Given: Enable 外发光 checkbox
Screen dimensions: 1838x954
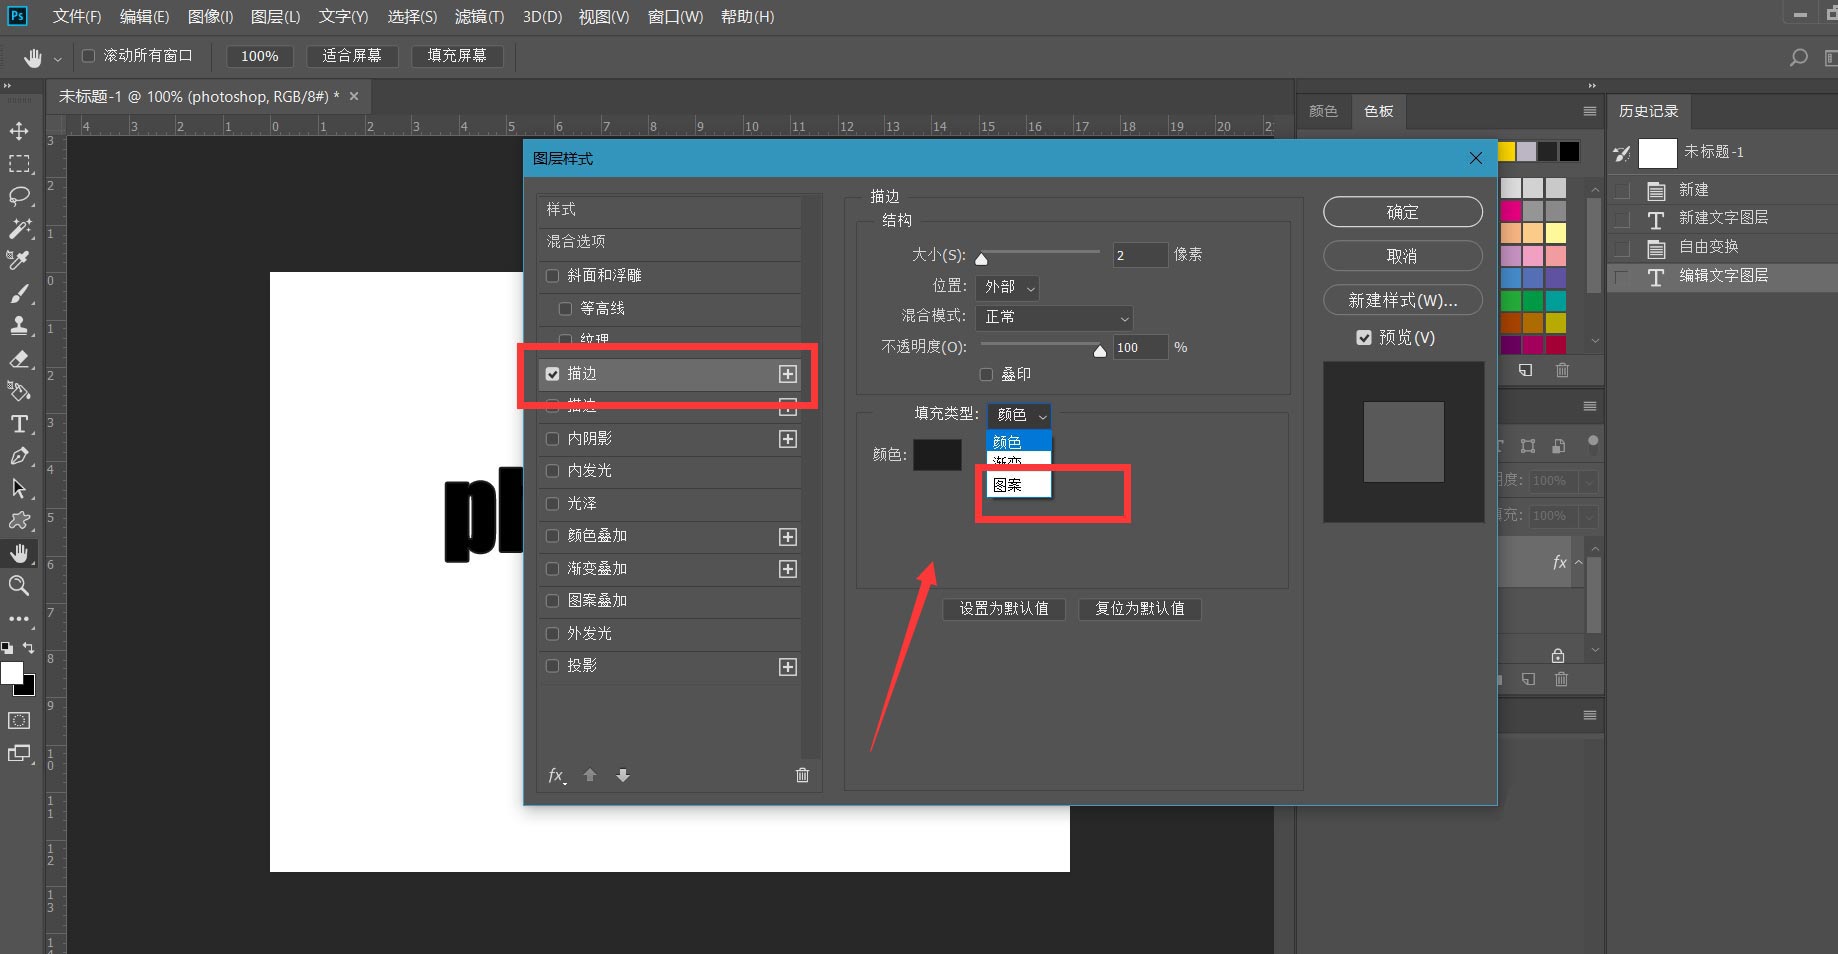Looking at the screenshot, I should click(552, 634).
